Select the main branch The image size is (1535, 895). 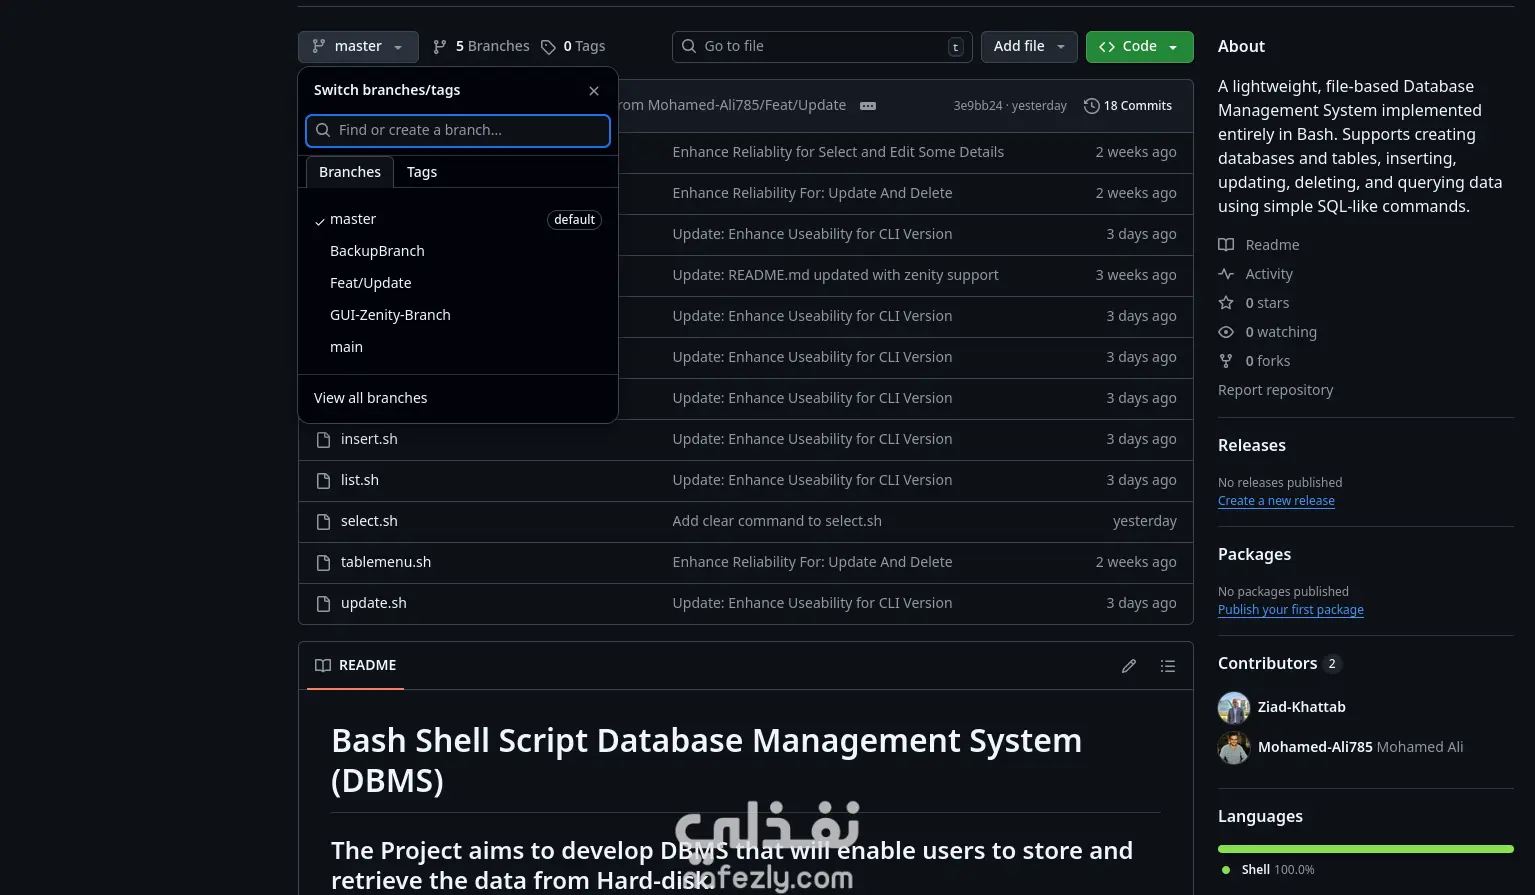click(x=458, y=347)
